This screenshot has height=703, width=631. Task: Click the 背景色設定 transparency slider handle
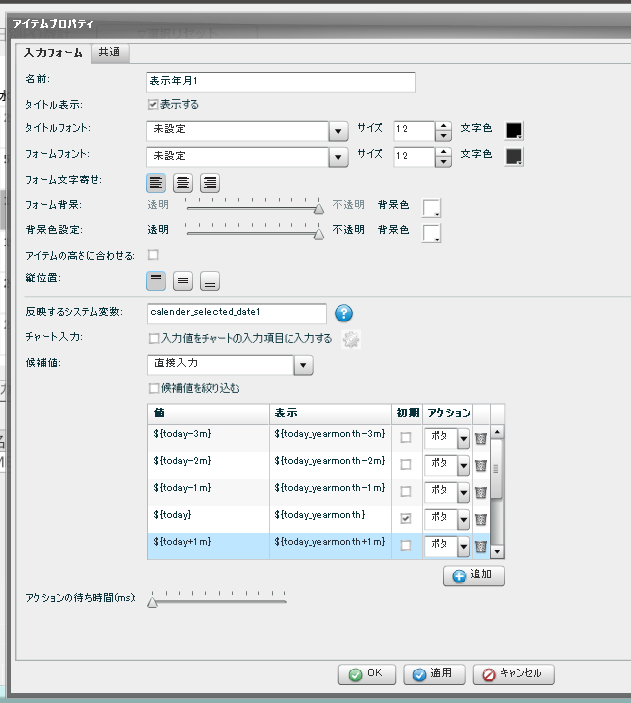[318, 234]
